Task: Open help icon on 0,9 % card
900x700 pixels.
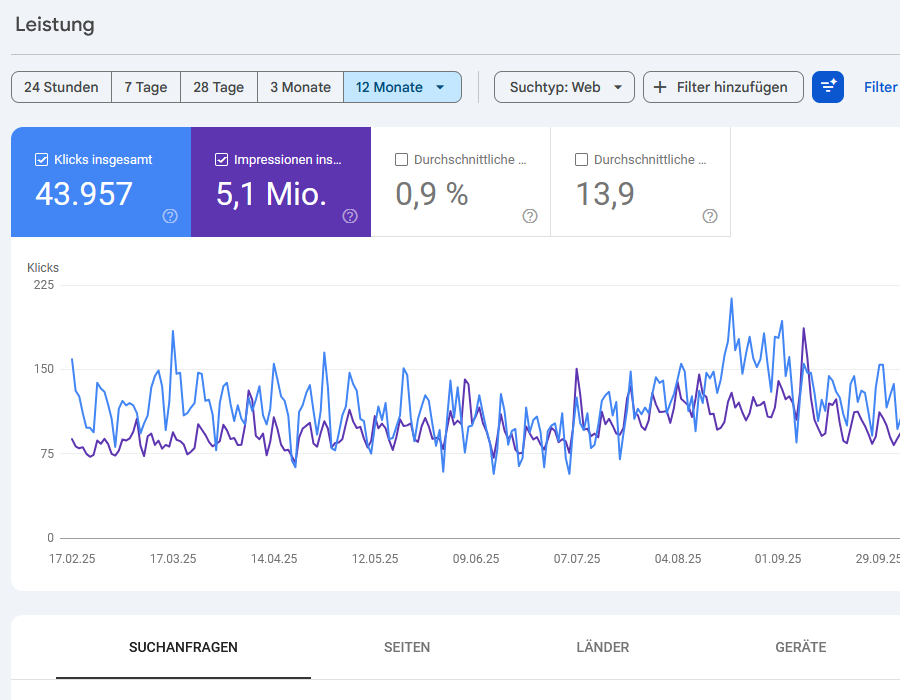Action: pyautogui.click(x=530, y=216)
